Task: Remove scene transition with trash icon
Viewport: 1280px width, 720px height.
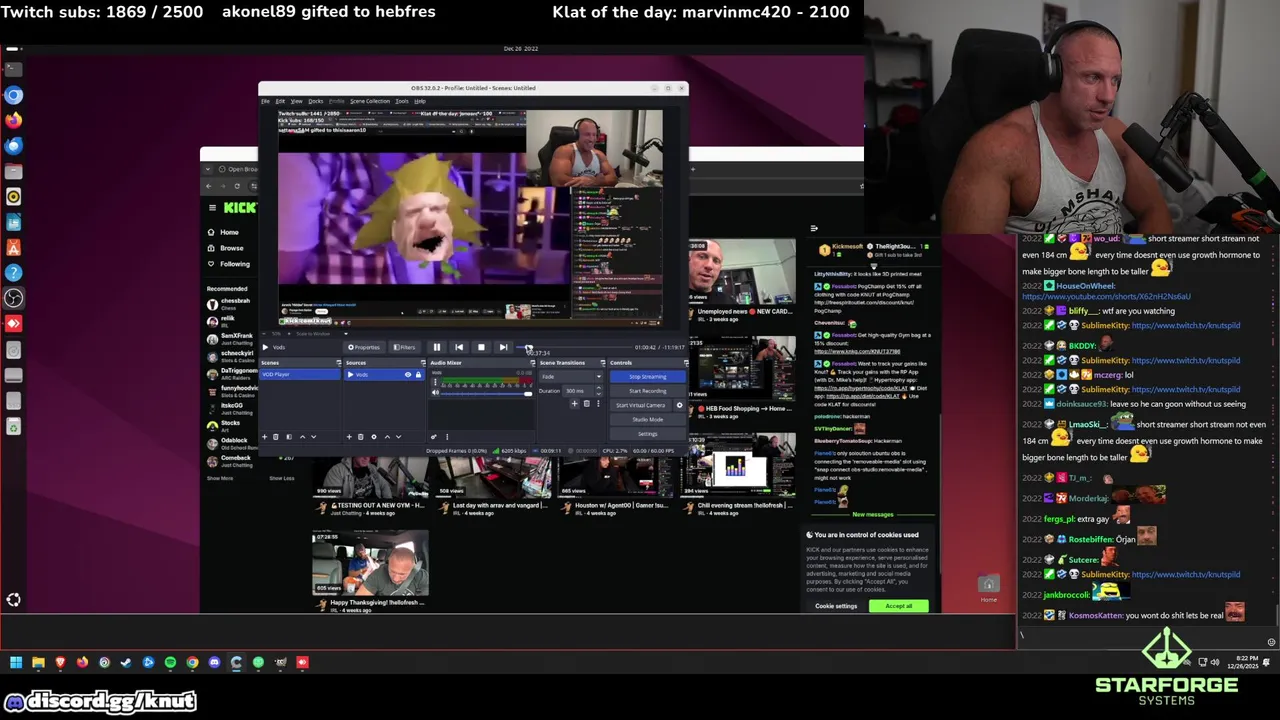Action: point(586,403)
